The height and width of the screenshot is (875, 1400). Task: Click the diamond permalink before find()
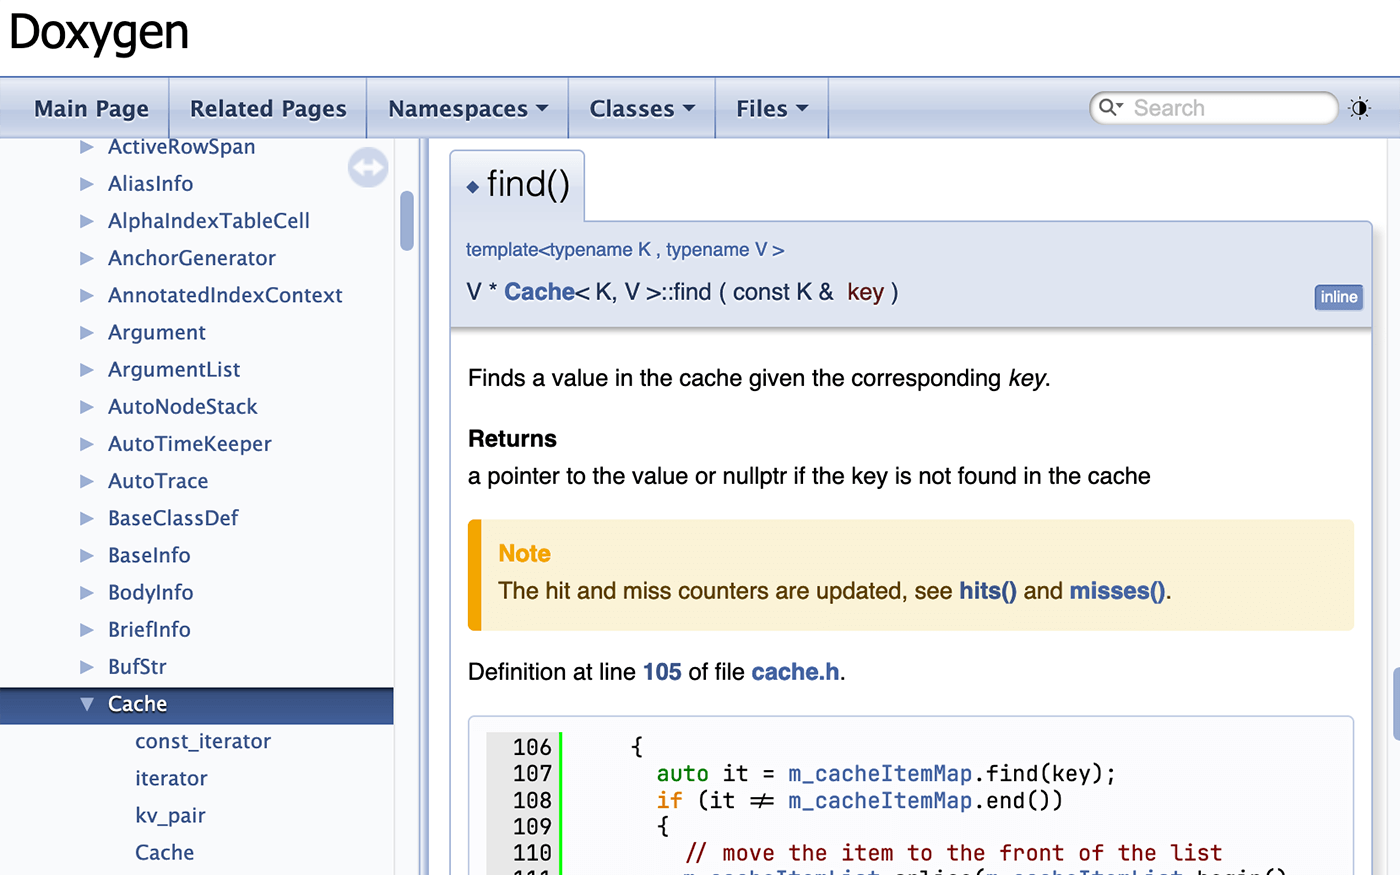click(x=473, y=186)
